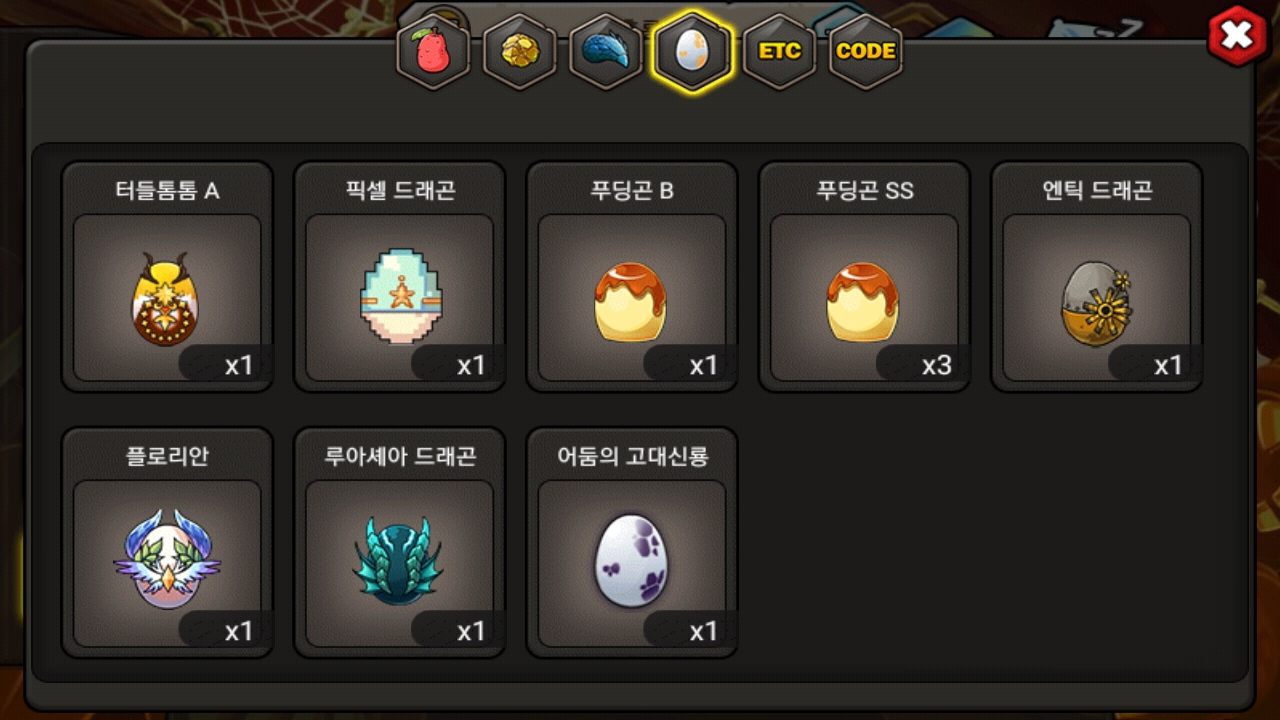Viewport: 1280px width, 720px height.
Task: Select the 엔틱 드래곤 gear egg
Action: click(1096, 303)
